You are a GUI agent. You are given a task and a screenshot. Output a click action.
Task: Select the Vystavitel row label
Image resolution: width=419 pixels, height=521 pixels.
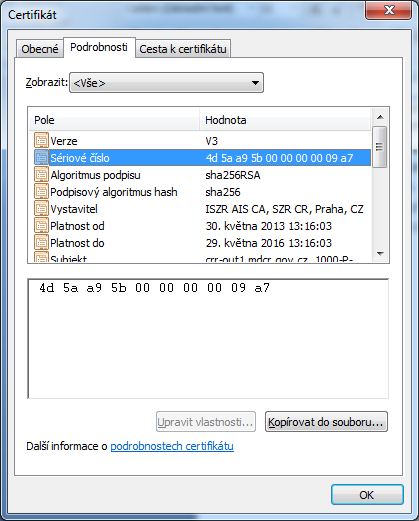(74, 209)
